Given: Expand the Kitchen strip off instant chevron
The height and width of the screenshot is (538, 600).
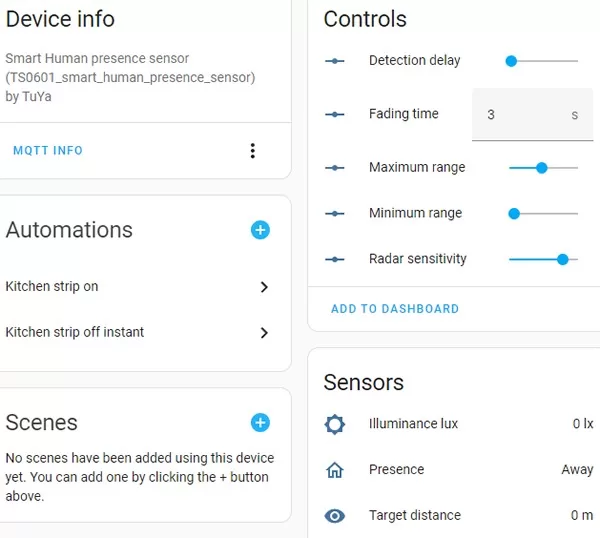Looking at the screenshot, I should pyautogui.click(x=264, y=333).
